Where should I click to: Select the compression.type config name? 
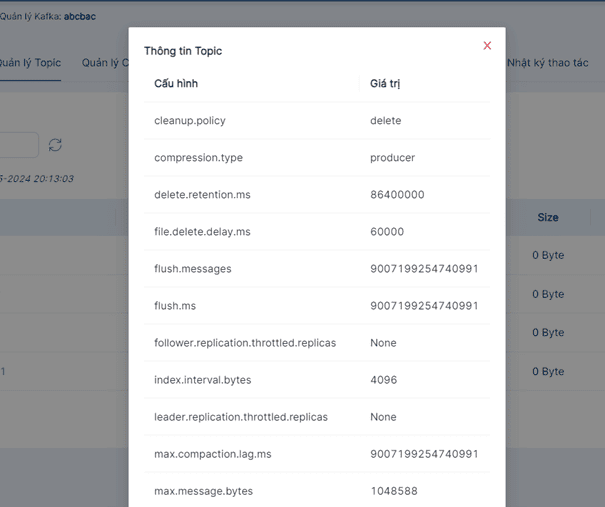point(198,158)
